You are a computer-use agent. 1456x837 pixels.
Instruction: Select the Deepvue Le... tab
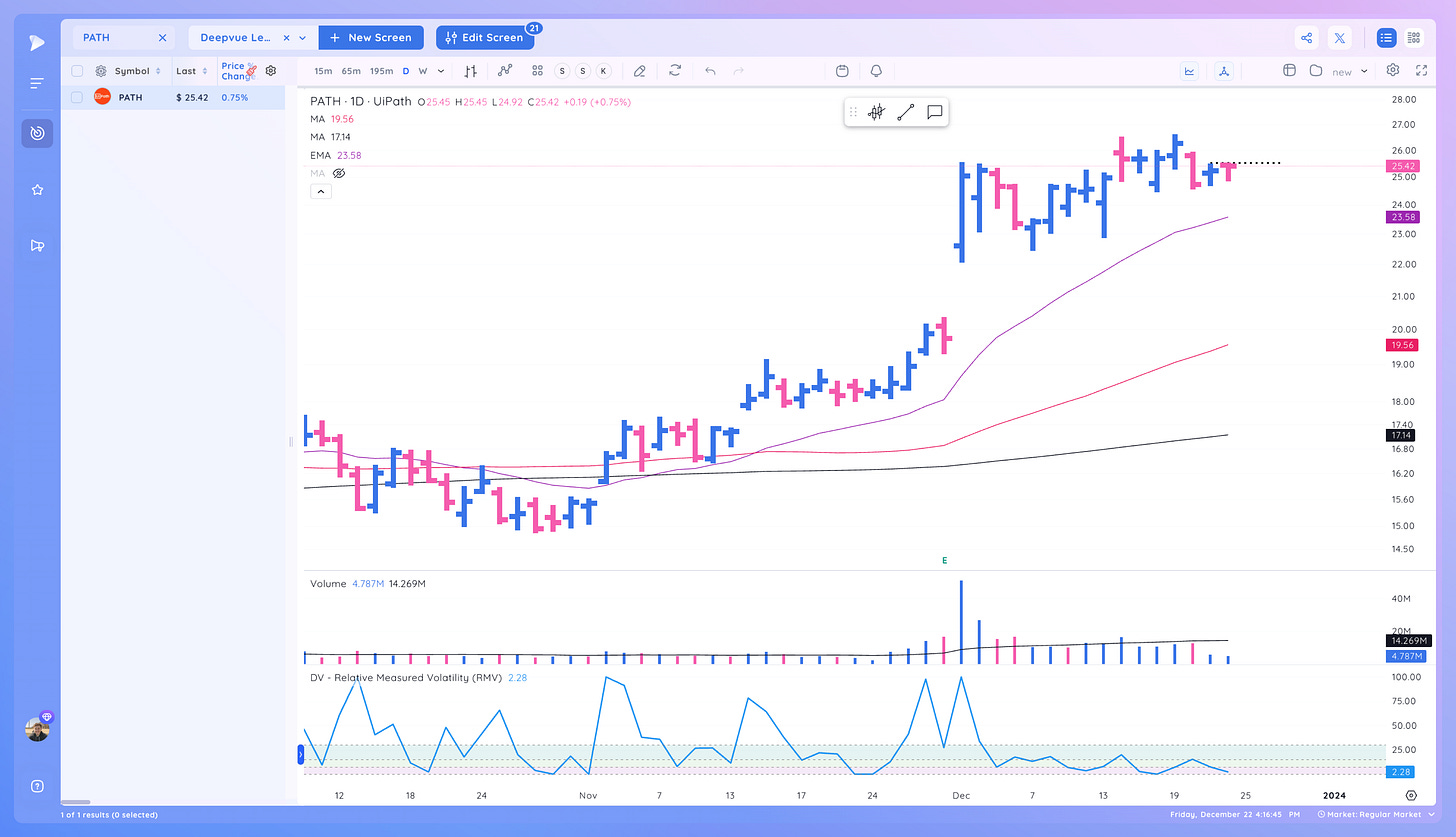[236, 38]
